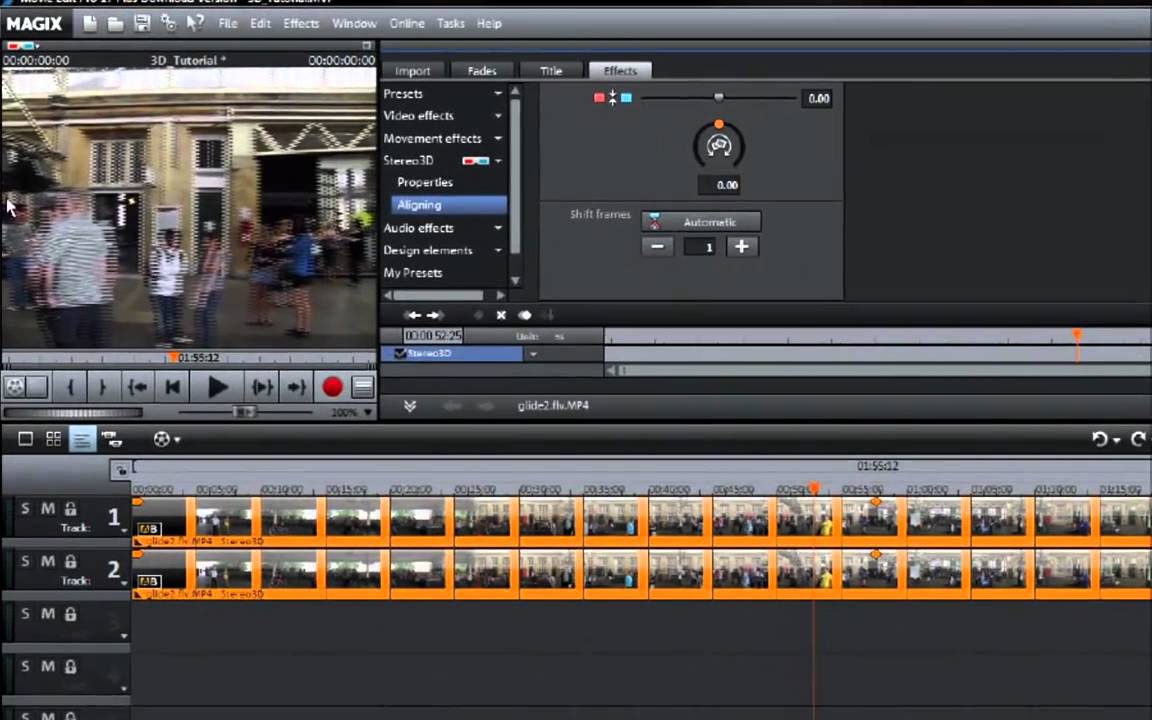This screenshot has height=720, width=1152.
Task: Switch to storyboard mode view
Action: pyautogui.click(x=26, y=439)
